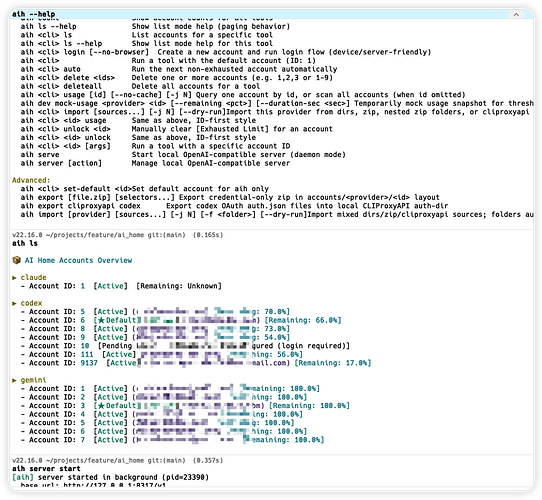Click gemini Account ID 4 row
Image resolution: width=542 pixels, height=500 pixels.
161,414
